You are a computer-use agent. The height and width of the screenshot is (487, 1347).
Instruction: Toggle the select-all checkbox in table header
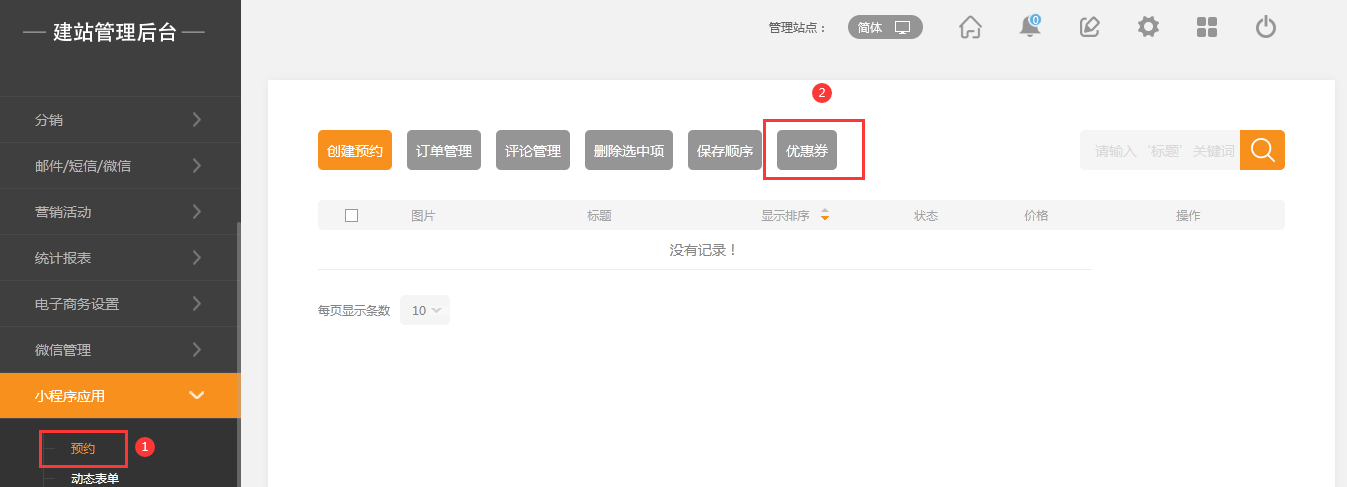click(351, 215)
